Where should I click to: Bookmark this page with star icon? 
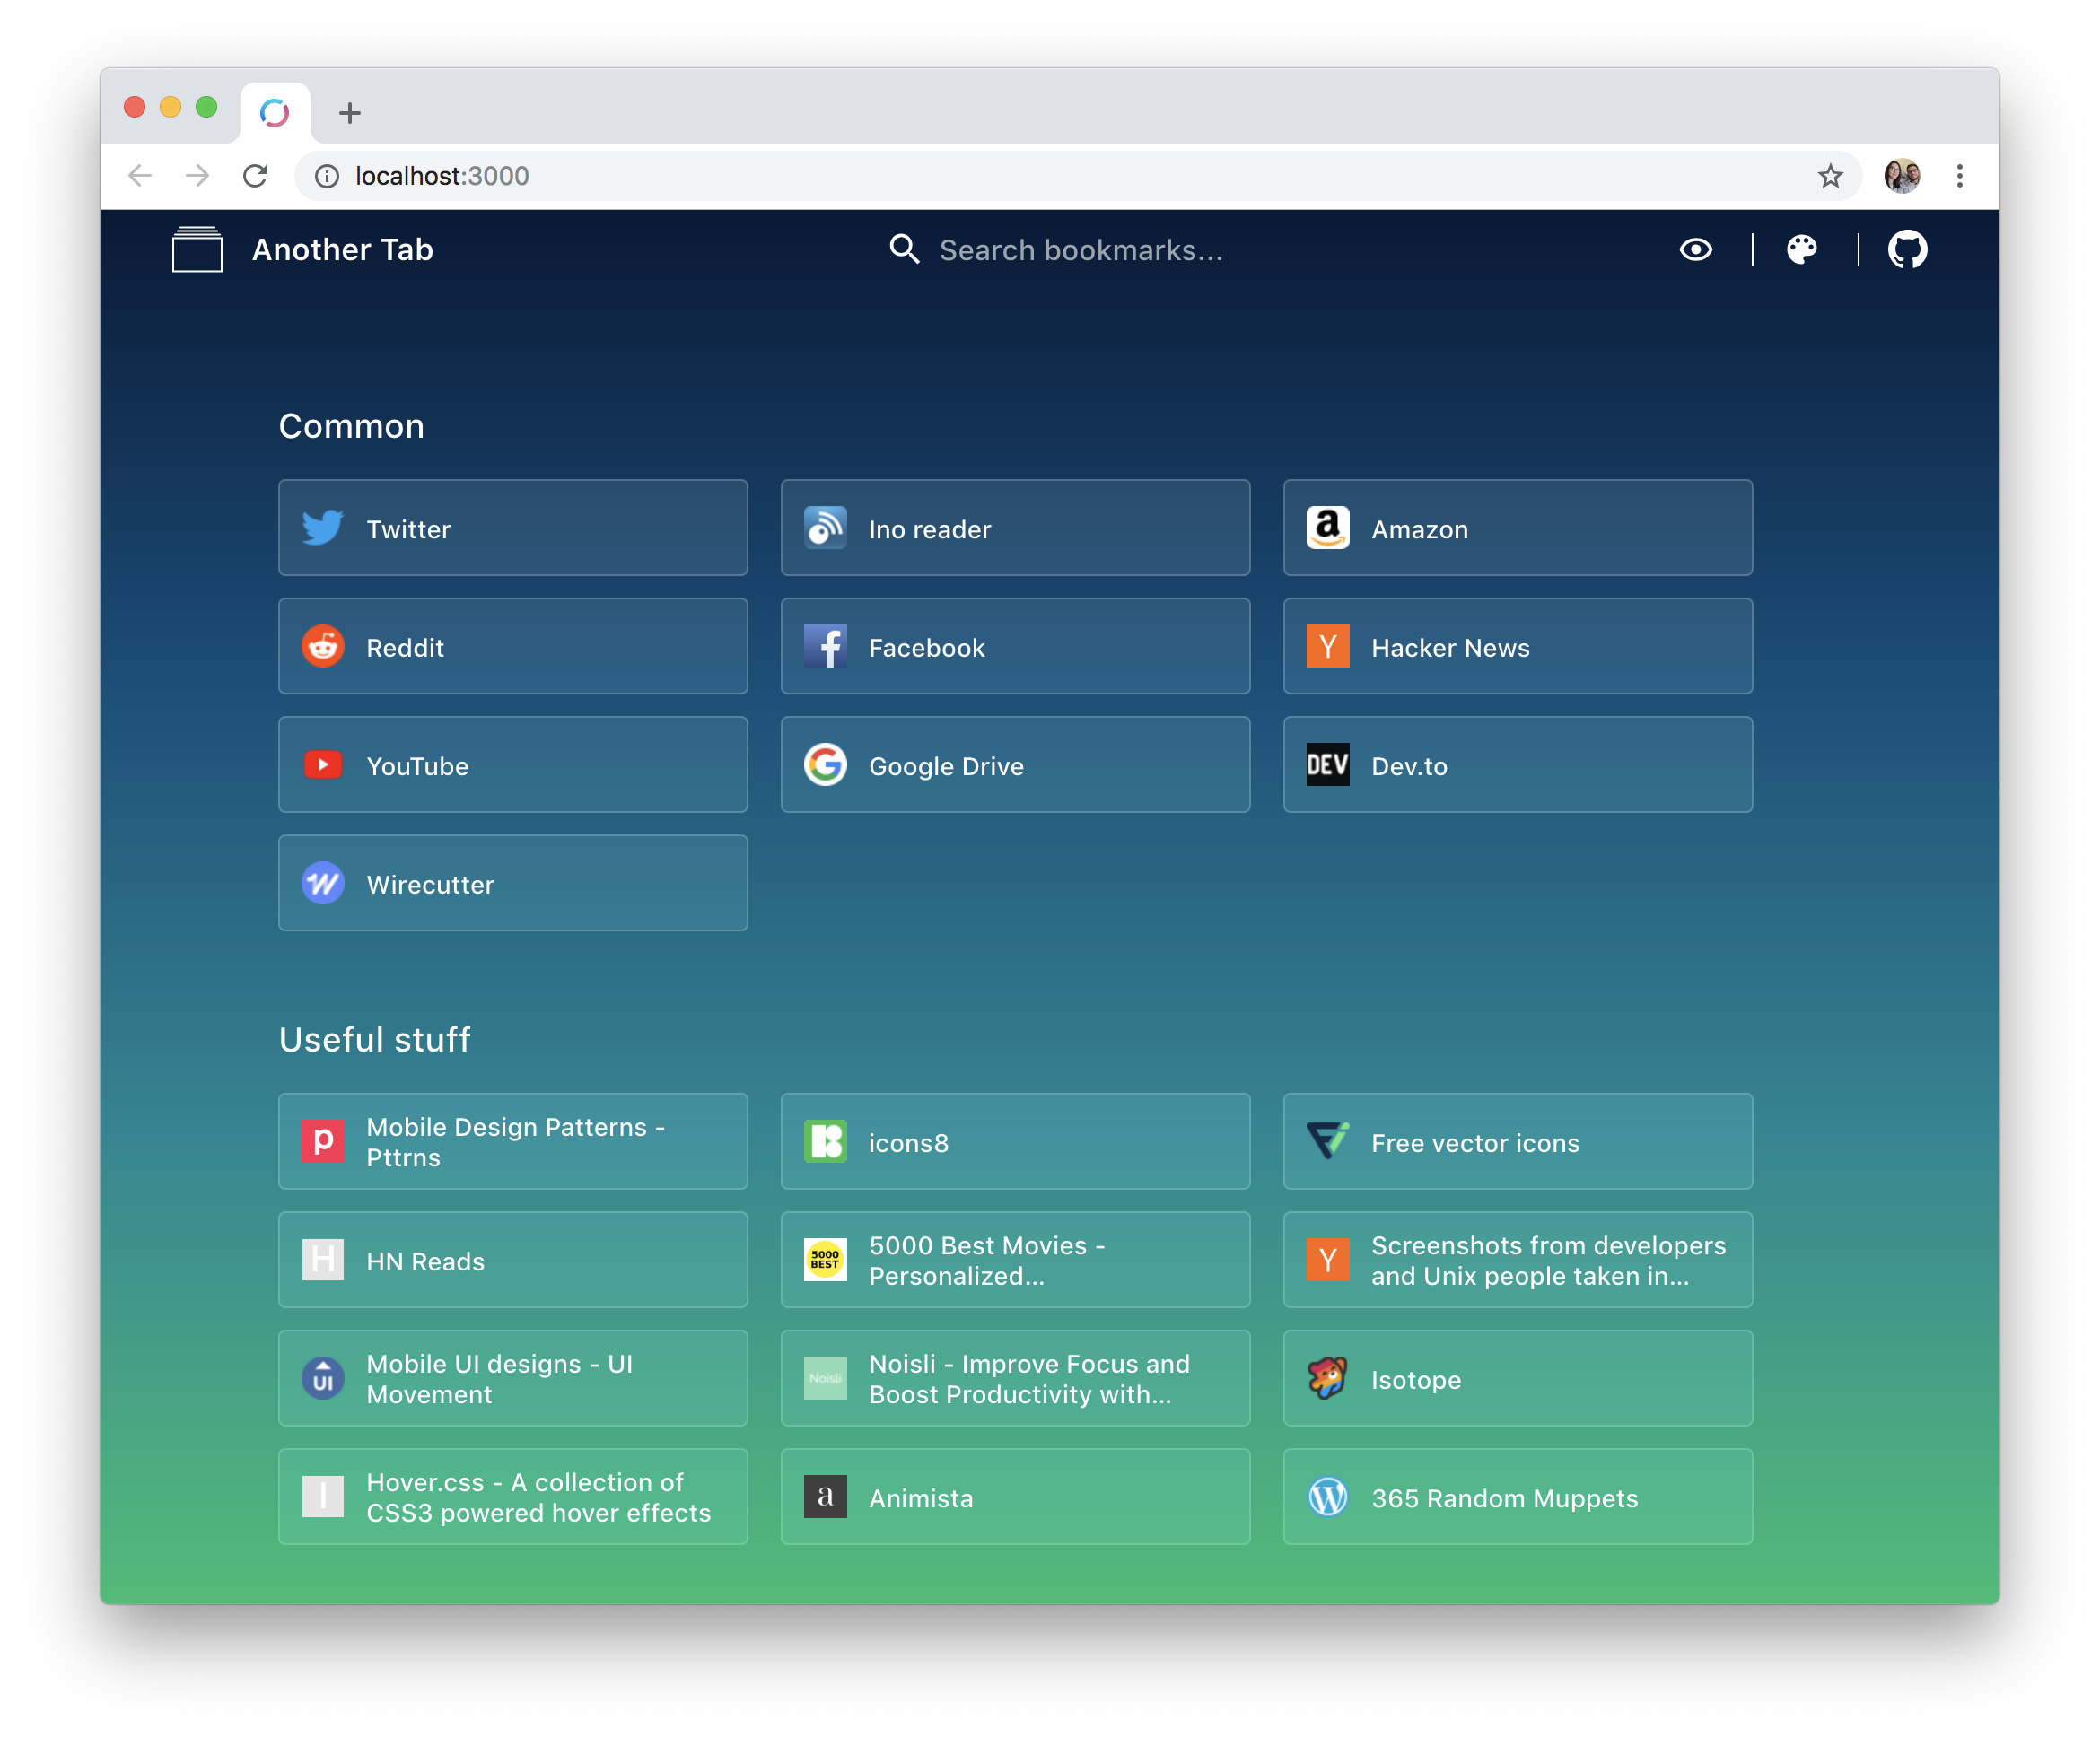pyautogui.click(x=1830, y=176)
